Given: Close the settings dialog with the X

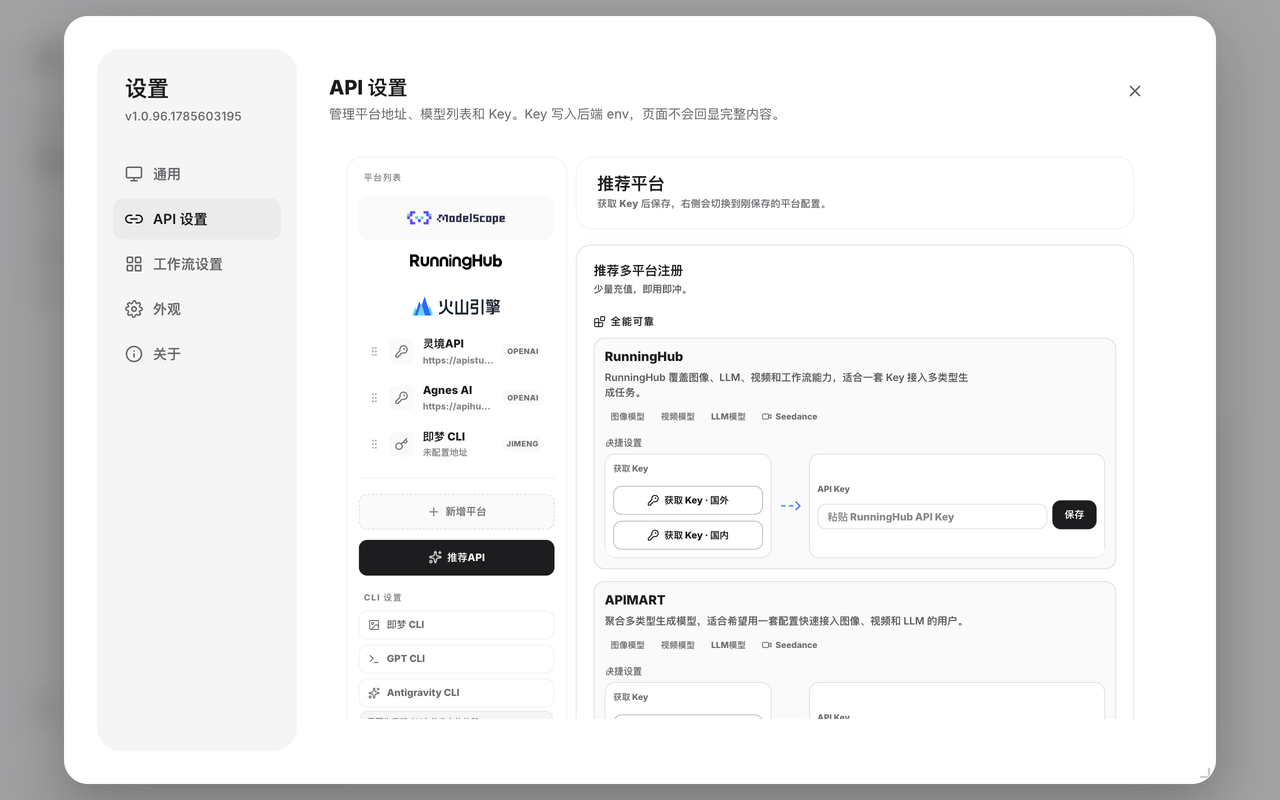Looking at the screenshot, I should (1135, 91).
